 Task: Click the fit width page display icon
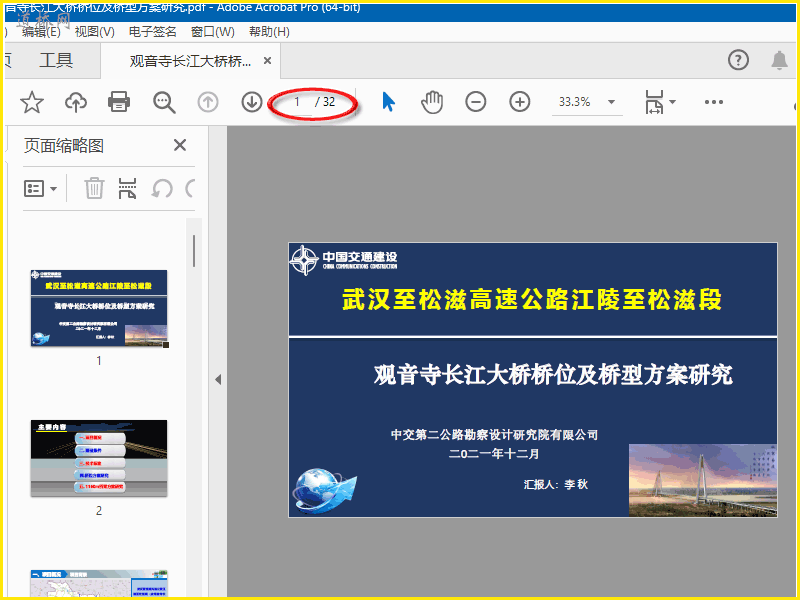pos(654,102)
